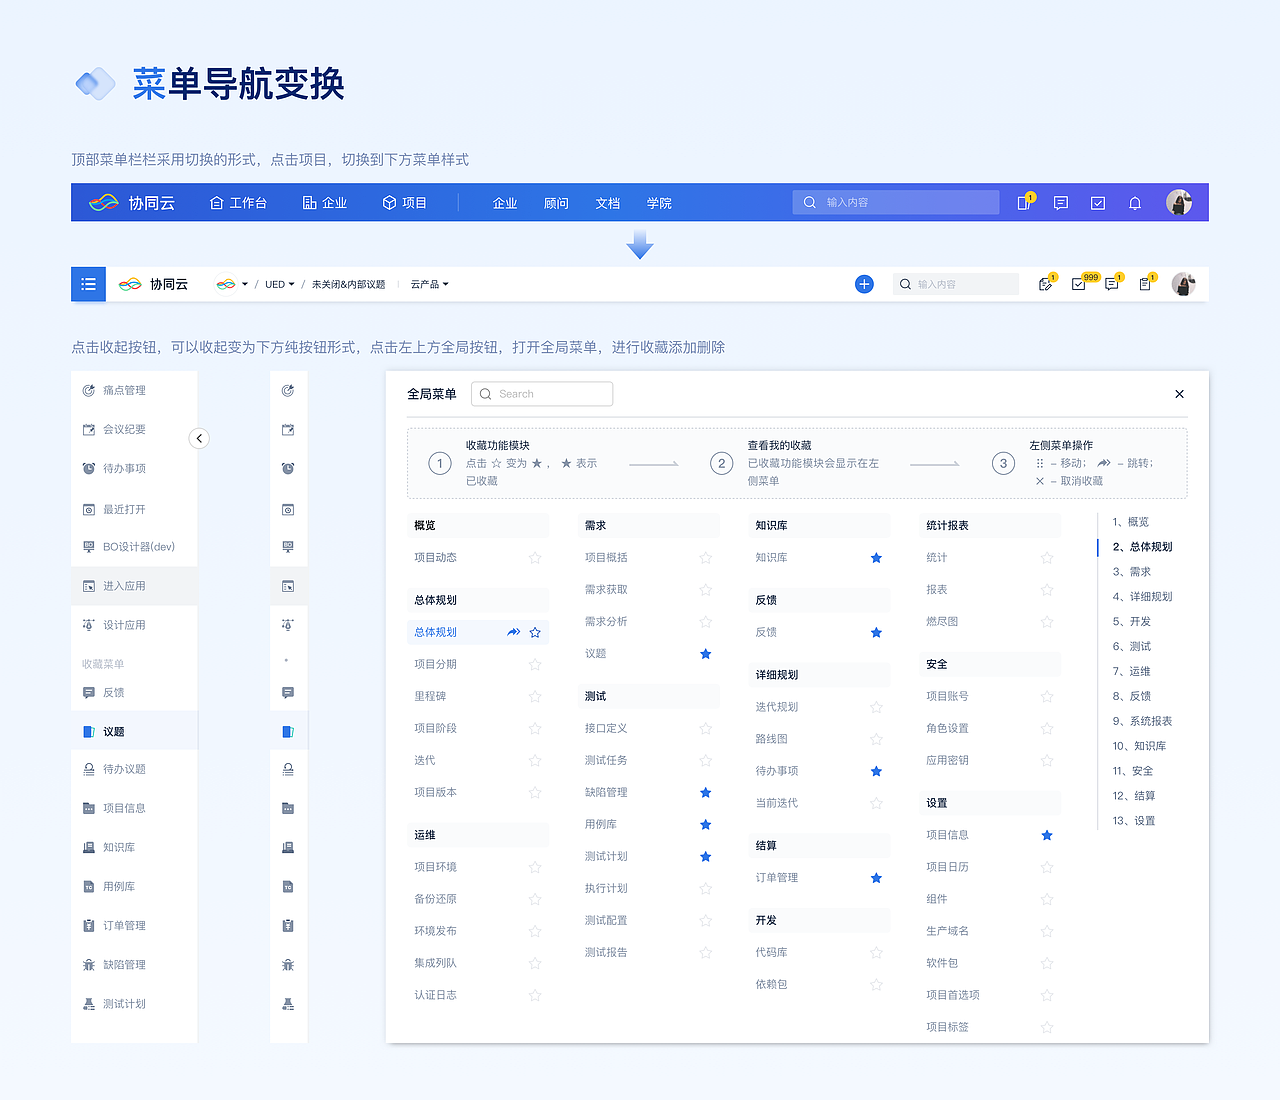Click the search box in the 全局菜单 panel

(x=542, y=394)
